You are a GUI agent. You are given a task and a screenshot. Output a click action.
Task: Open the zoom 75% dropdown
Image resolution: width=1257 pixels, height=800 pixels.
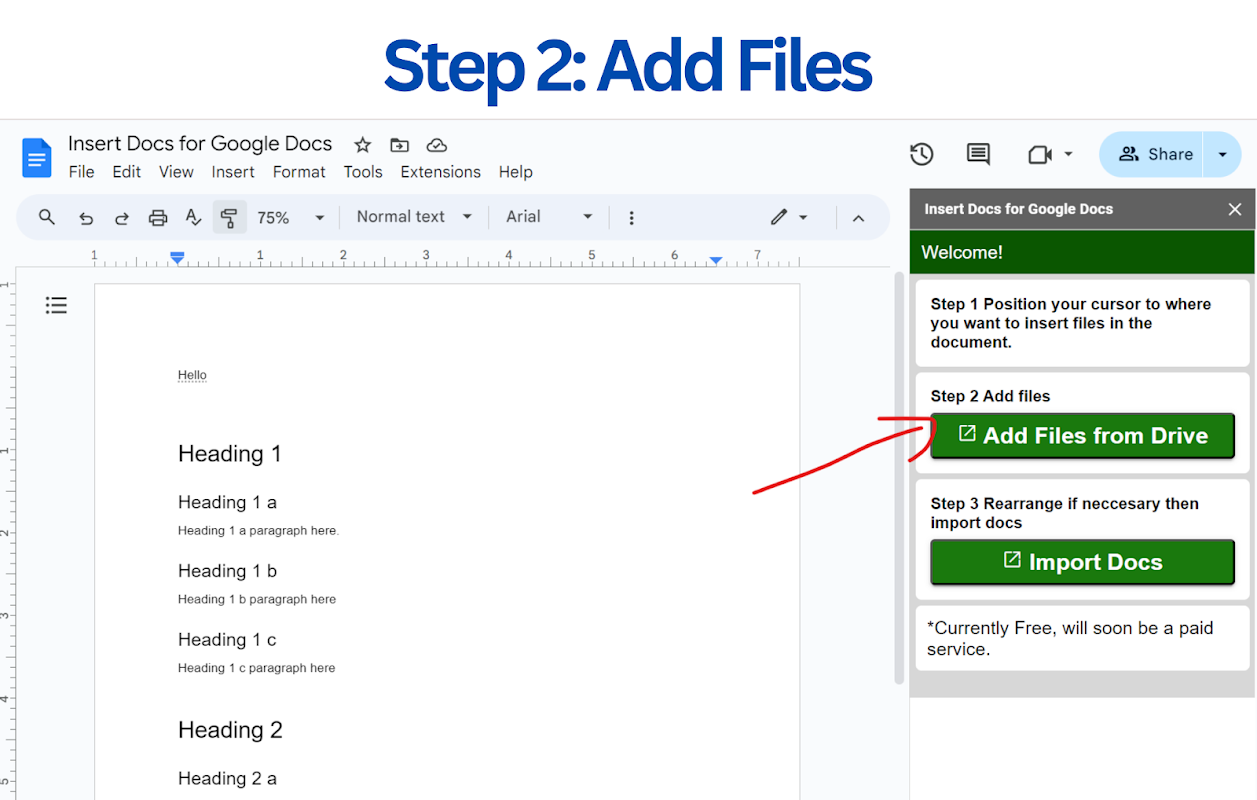[291, 217]
